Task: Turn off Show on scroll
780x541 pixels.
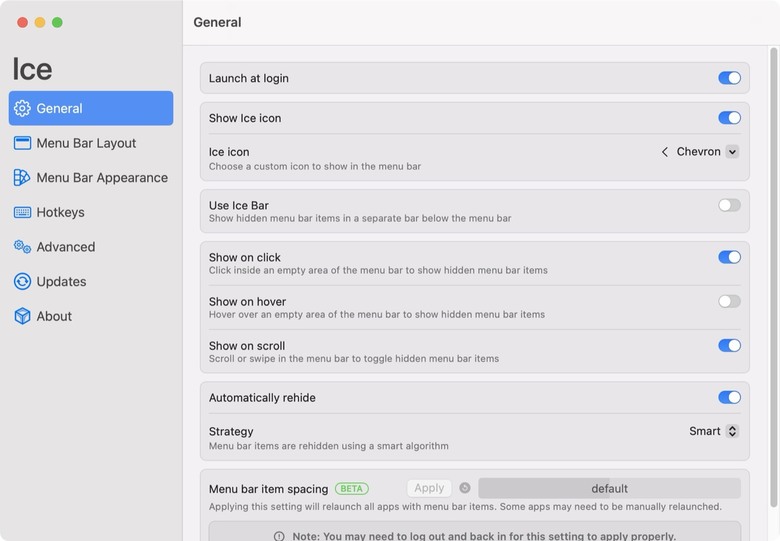Action: [x=729, y=346]
